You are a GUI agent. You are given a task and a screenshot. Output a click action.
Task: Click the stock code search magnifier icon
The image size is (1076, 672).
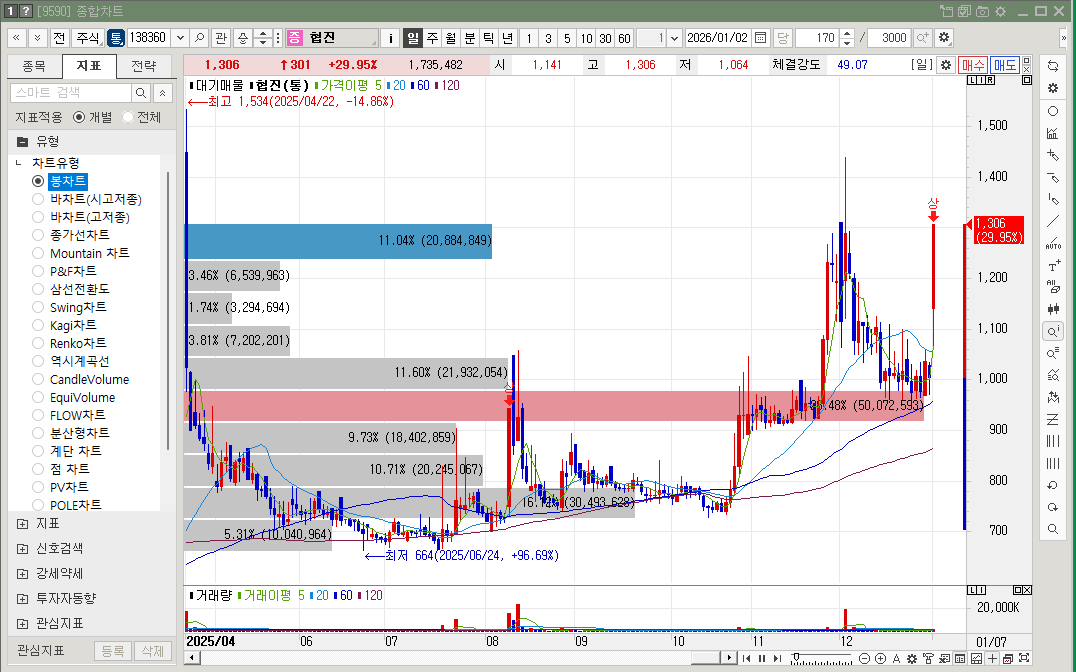pos(200,38)
